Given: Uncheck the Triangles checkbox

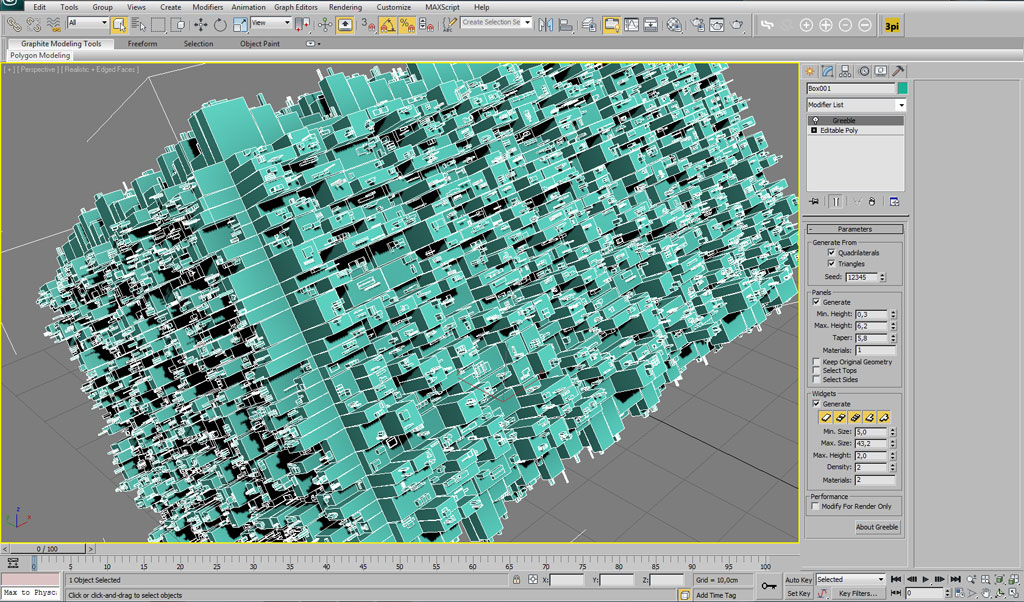Looking at the screenshot, I should coord(831,263).
